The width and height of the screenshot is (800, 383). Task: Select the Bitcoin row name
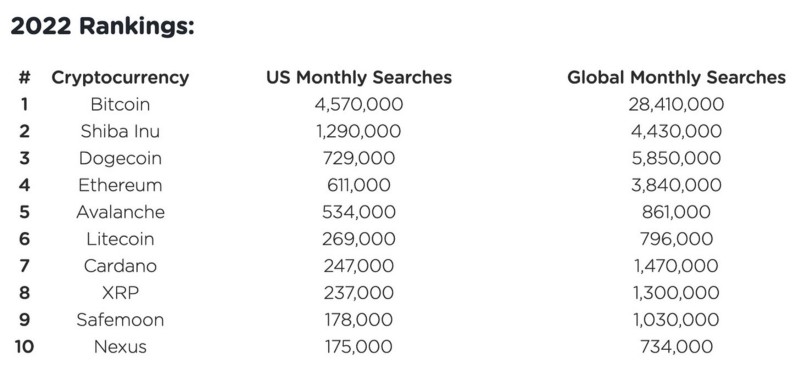(x=120, y=105)
